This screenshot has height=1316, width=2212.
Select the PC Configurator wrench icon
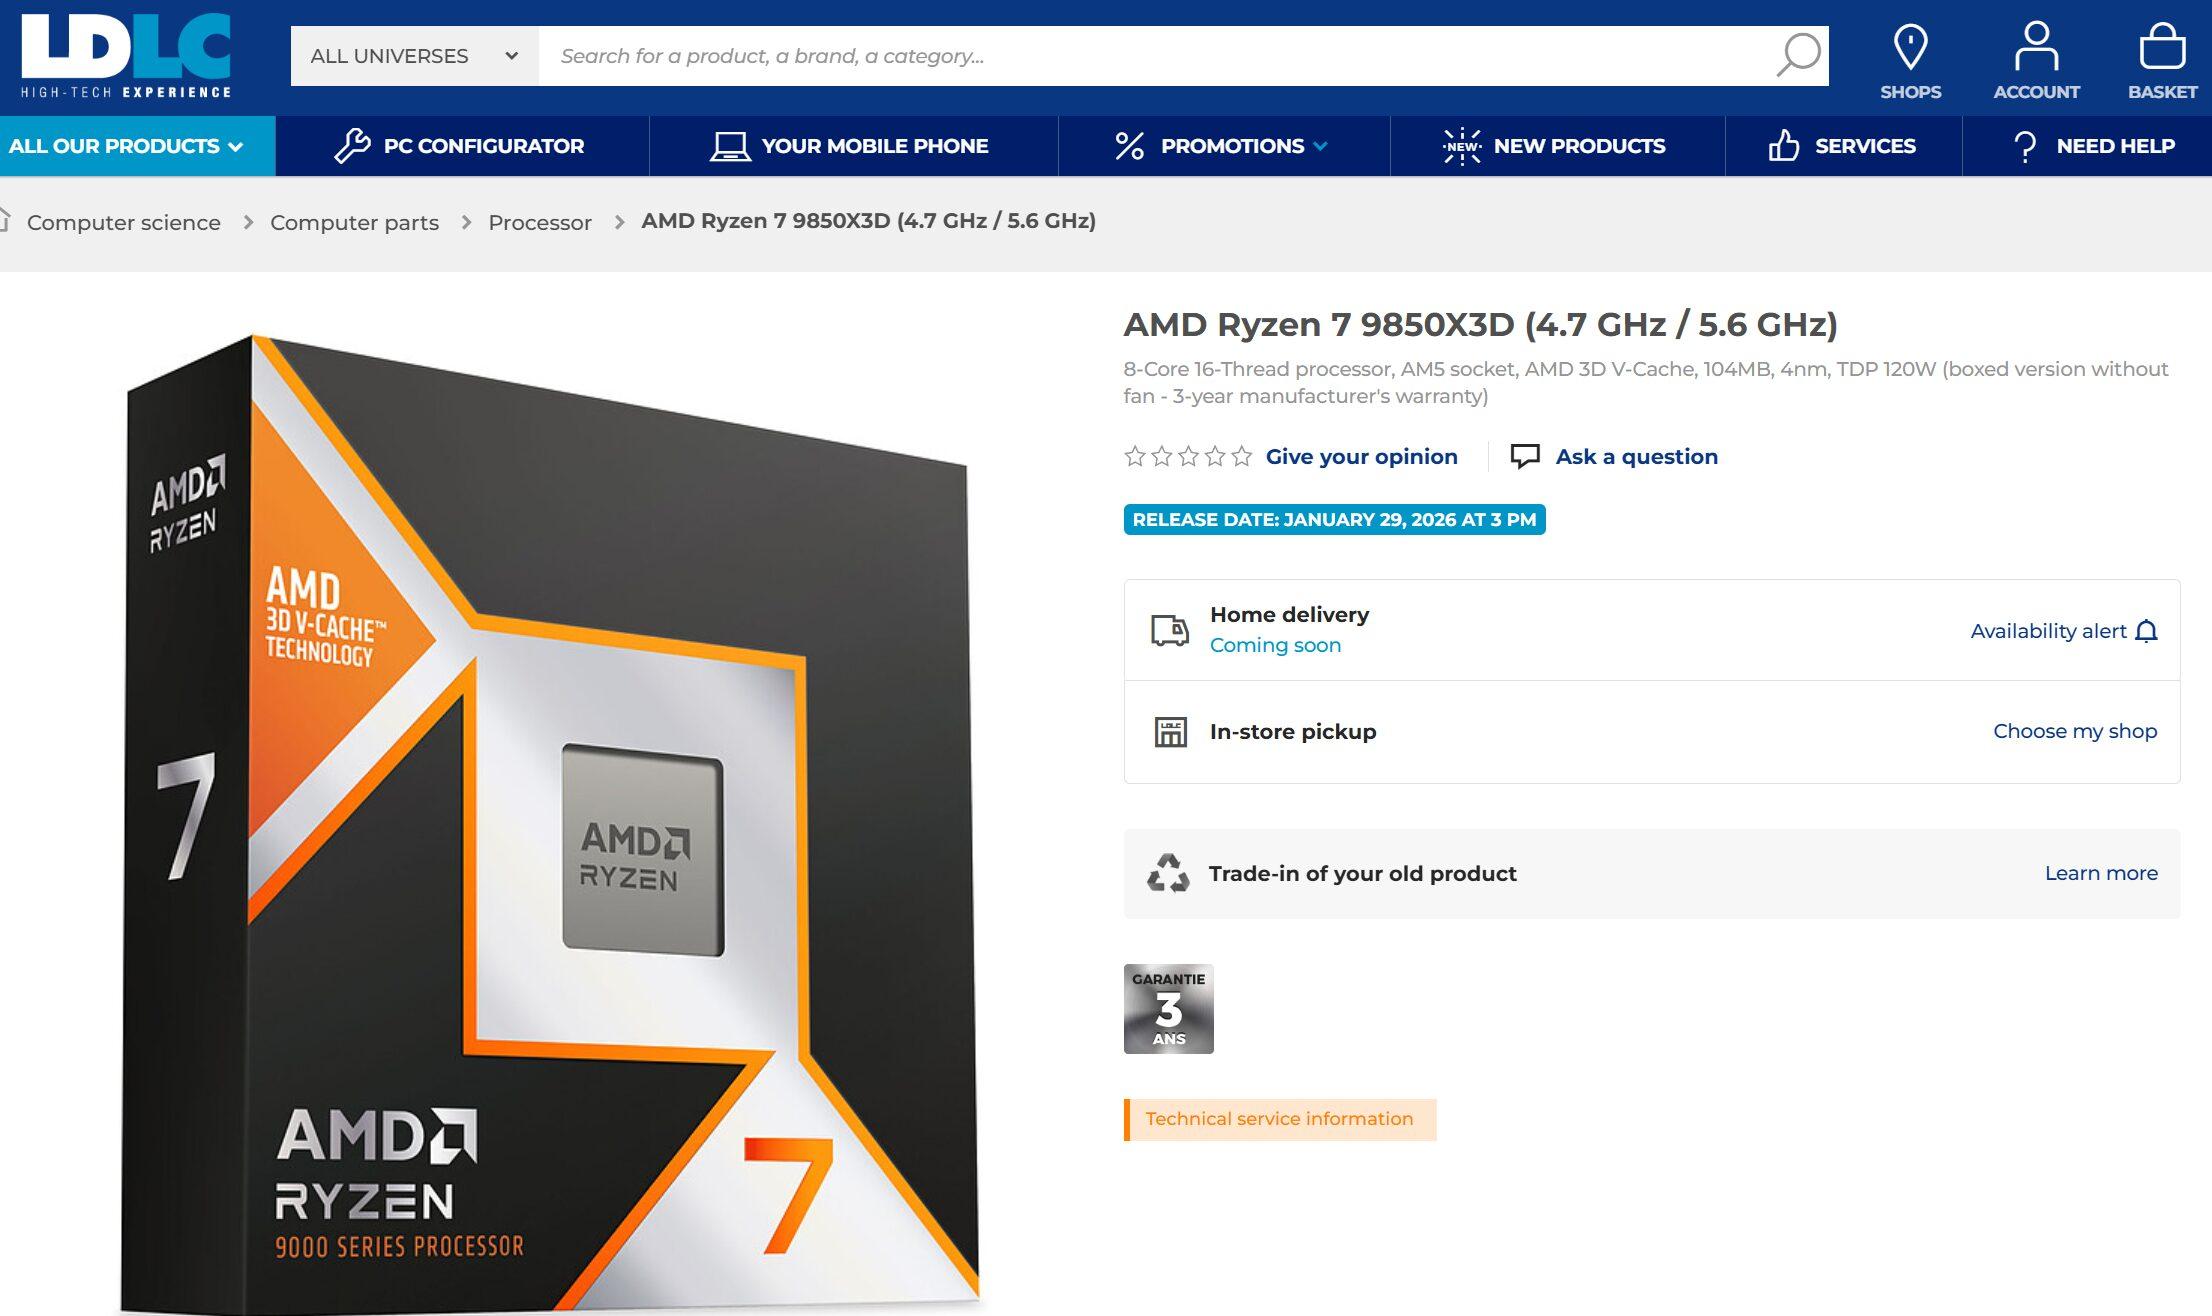pyautogui.click(x=352, y=145)
